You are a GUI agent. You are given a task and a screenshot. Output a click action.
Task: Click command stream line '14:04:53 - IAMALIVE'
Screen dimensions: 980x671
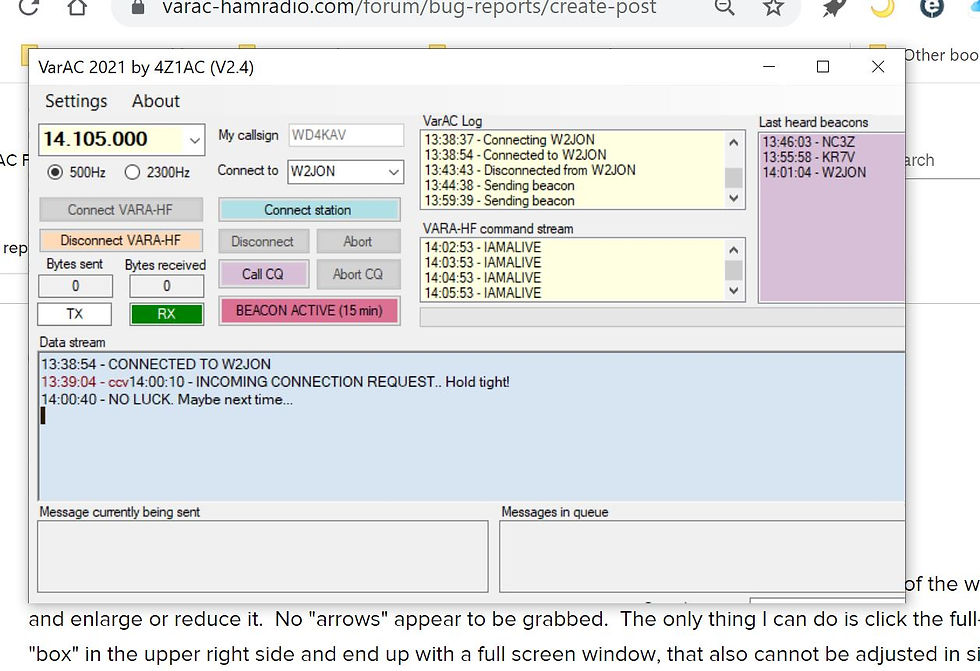(x=482, y=278)
